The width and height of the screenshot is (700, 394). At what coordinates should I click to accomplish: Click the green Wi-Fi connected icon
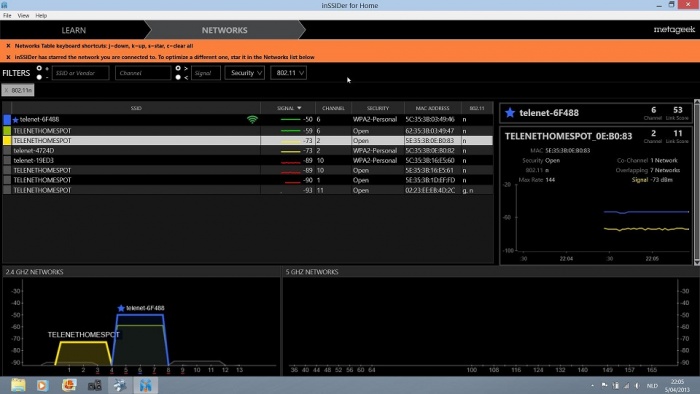click(252, 120)
